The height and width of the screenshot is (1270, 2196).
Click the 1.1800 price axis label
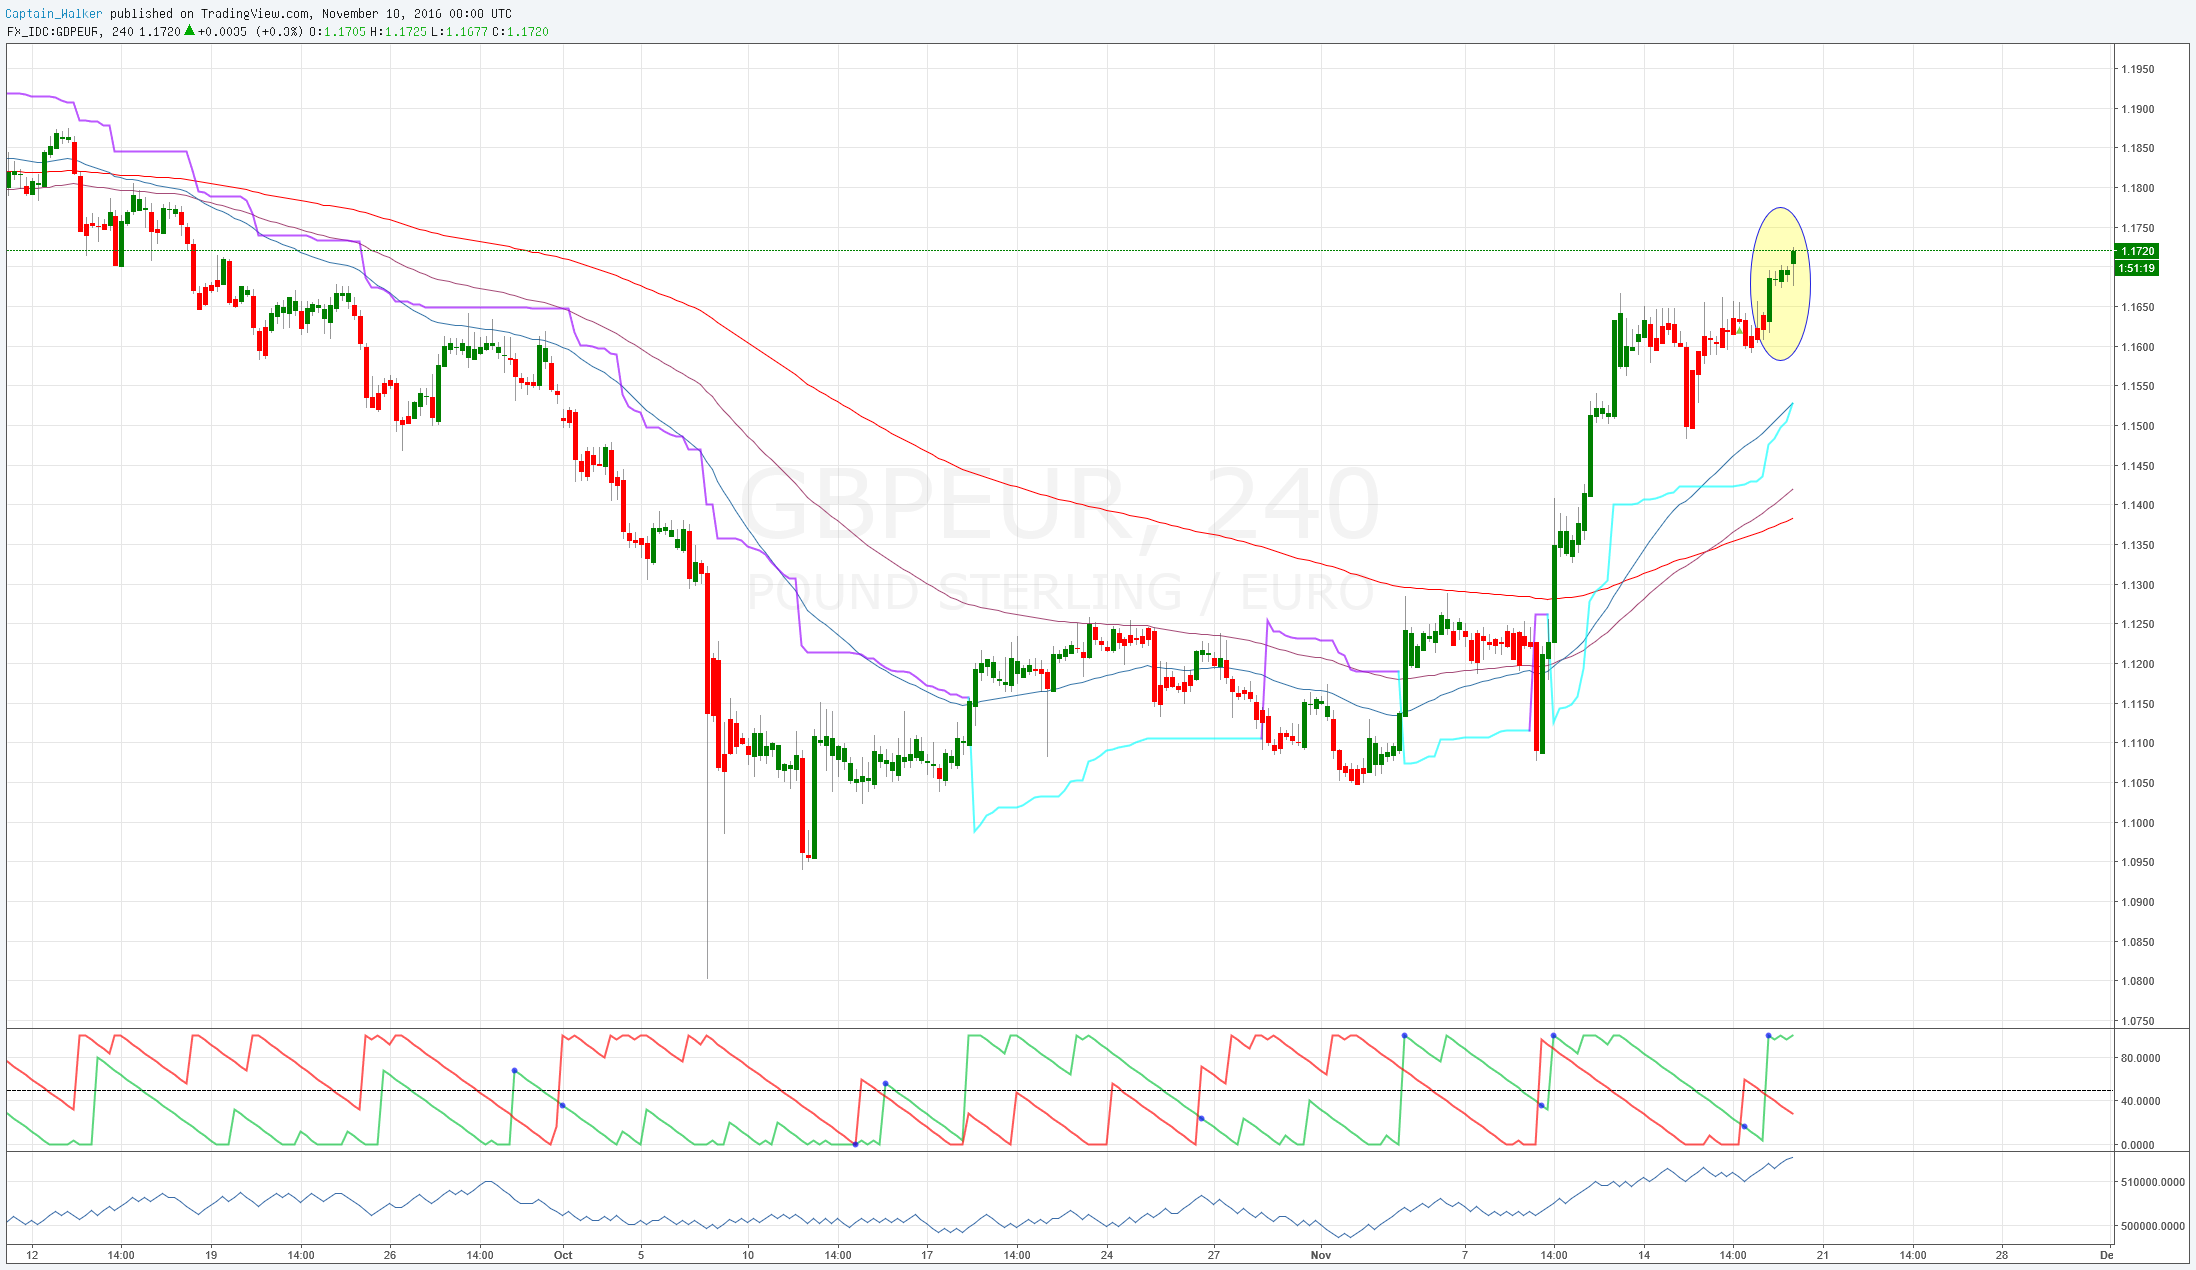(x=2138, y=188)
